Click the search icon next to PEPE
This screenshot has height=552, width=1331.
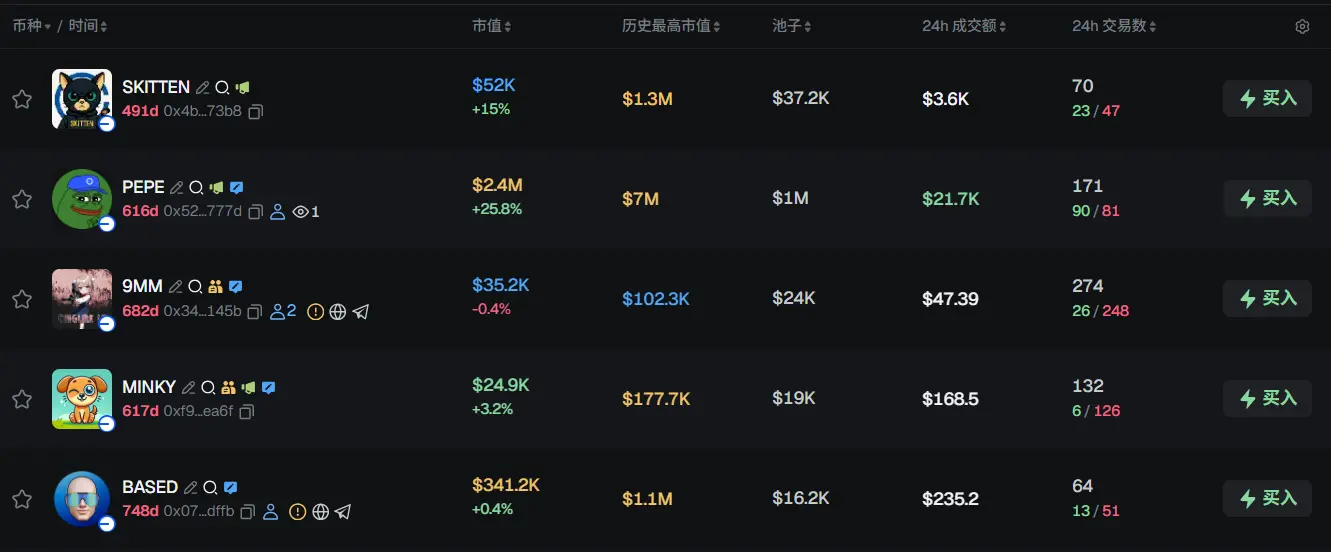[197, 187]
